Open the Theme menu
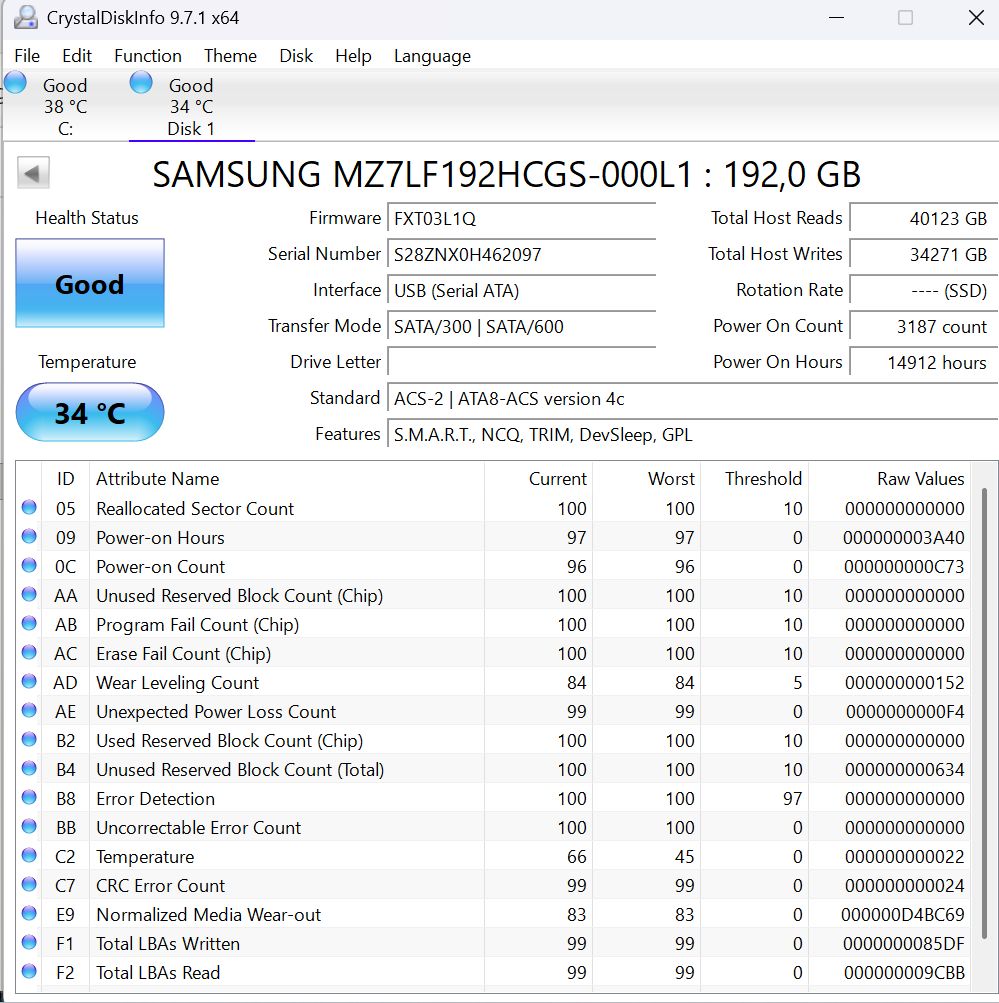The width and height of the screenshot is (999, 1003). coord(230,56)
